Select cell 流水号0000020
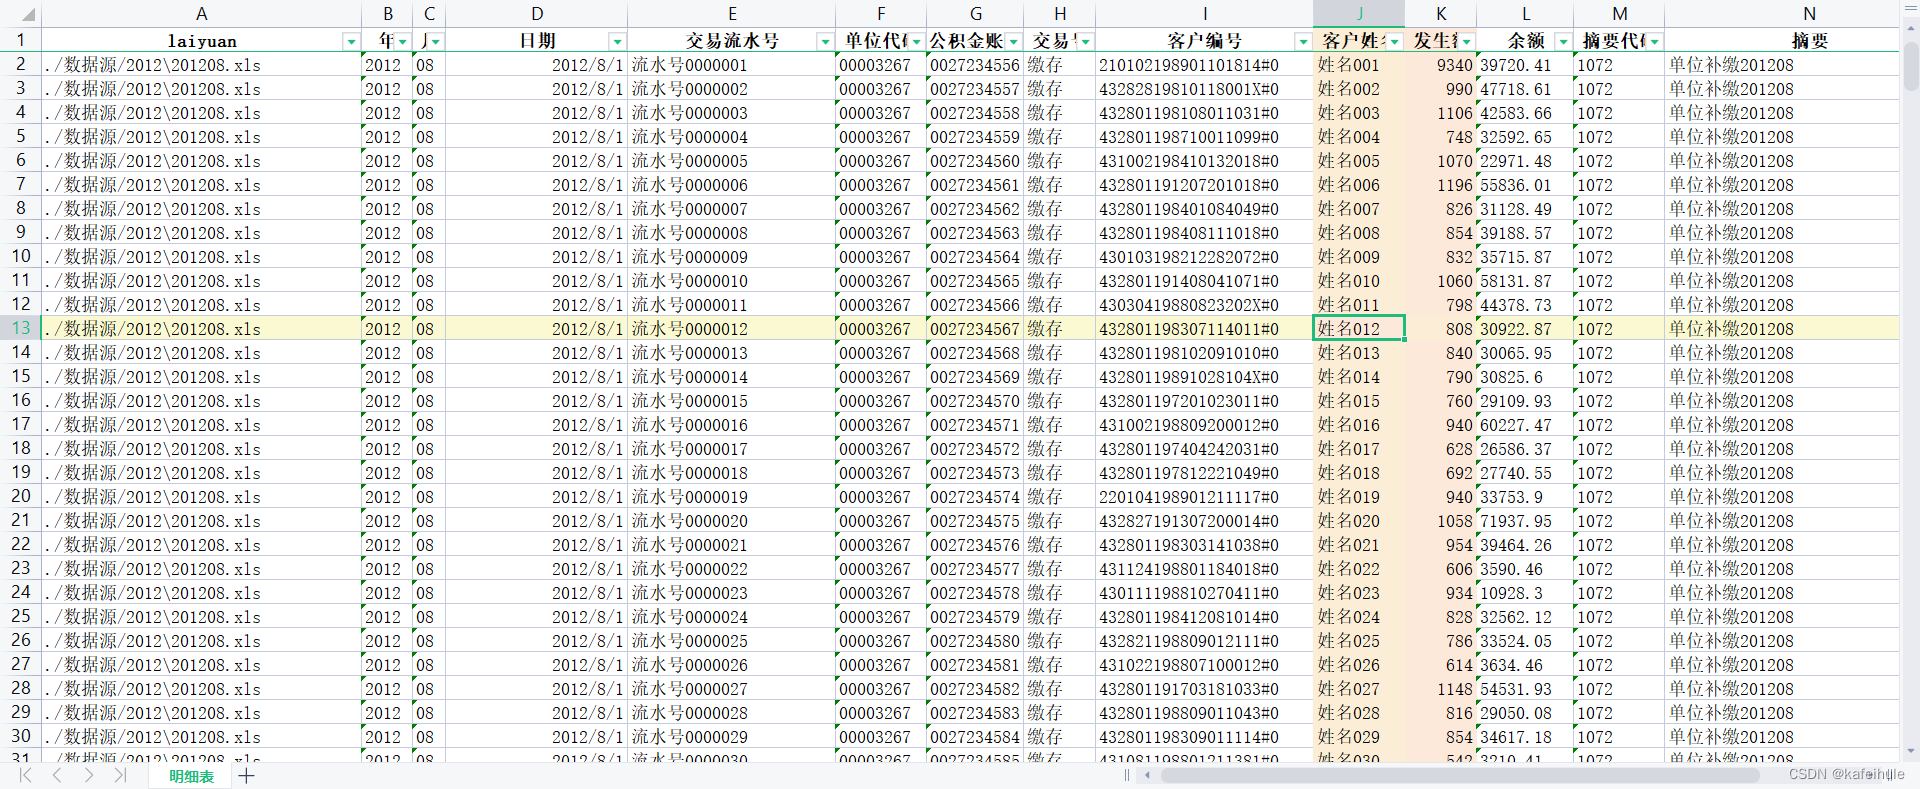This screenshot has width=1920, height=789. tap(732, 520)
